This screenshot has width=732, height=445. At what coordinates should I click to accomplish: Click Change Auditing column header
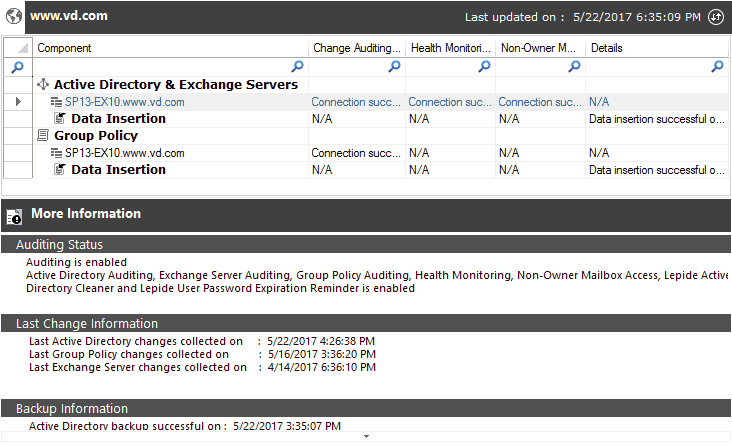click(x=357, y=48)
